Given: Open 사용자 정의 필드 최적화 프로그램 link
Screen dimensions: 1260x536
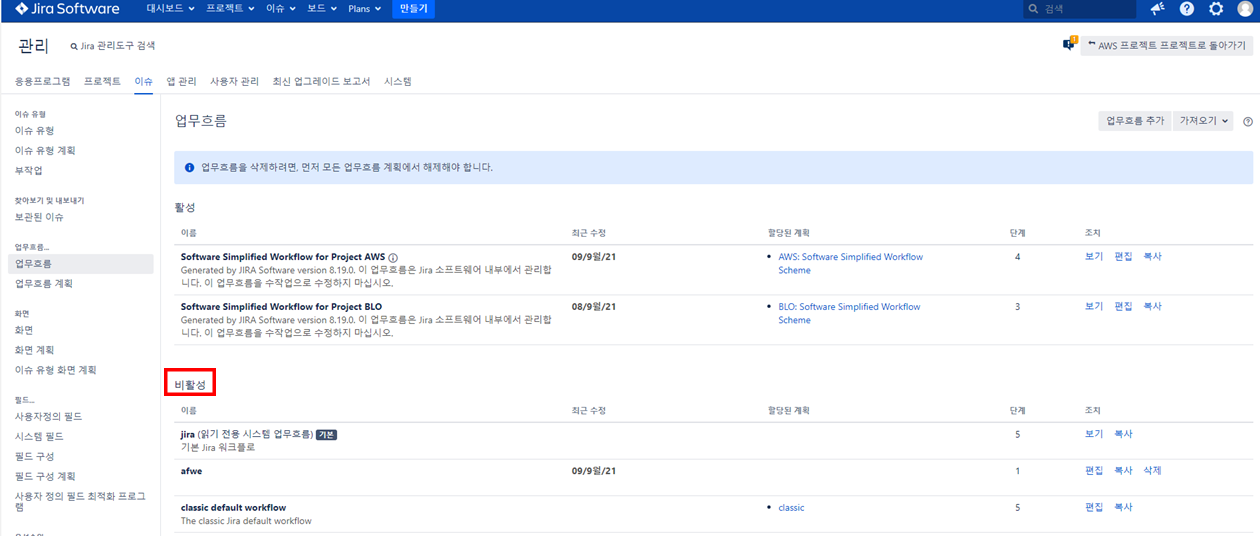Looking at the screenshot, I should (x=80, y=501).
